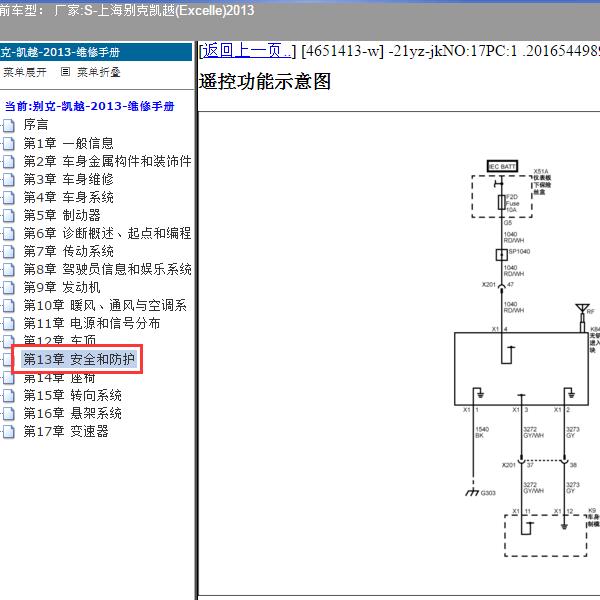Open 第5章 制动器

(62, 215)
